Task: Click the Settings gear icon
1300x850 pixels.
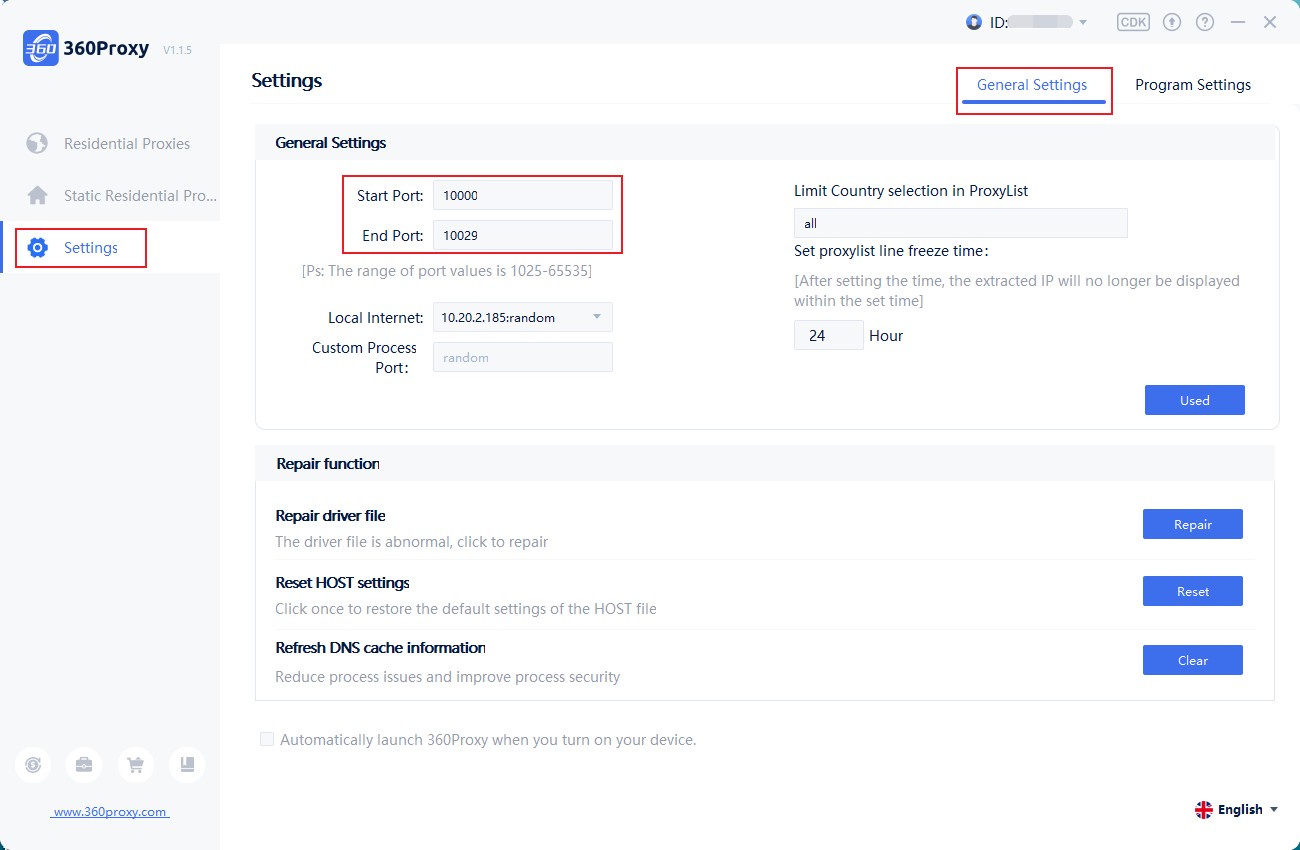Action: tap(38, 248)
